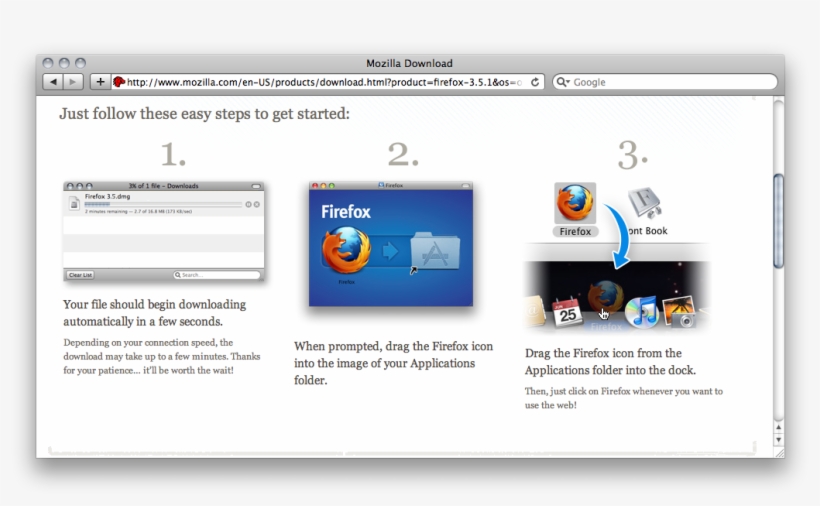
Task: Click the step 2 Firefox installer image
Action: pyautogui.click(x=391, y=244)
